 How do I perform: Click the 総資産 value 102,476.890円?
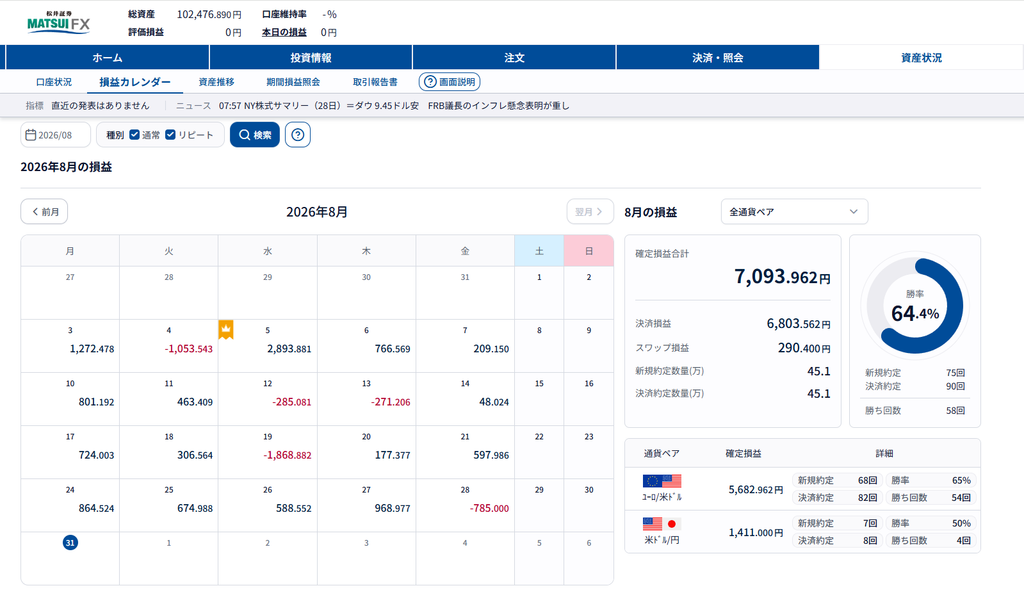(209, 14)
